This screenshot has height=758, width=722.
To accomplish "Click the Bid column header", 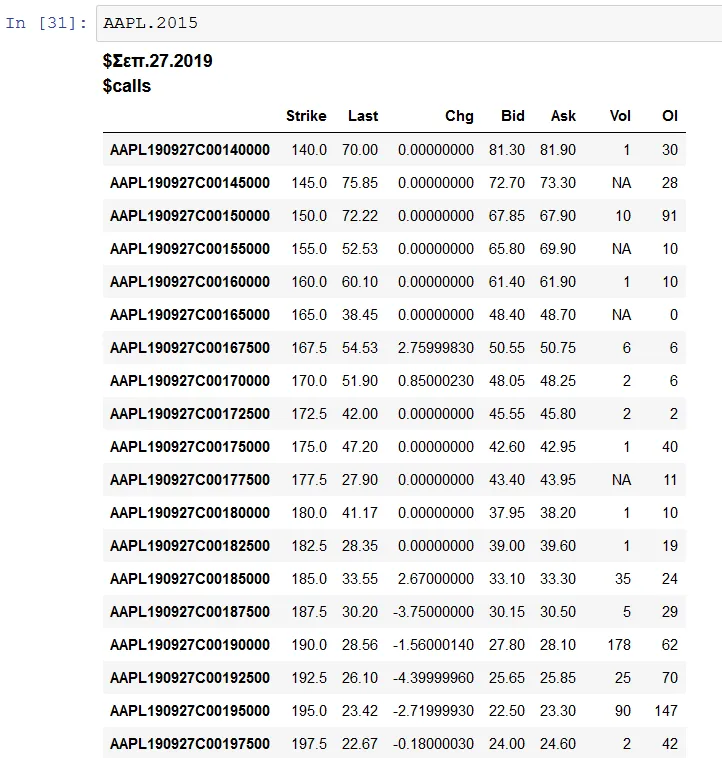I will coord(513,116).
